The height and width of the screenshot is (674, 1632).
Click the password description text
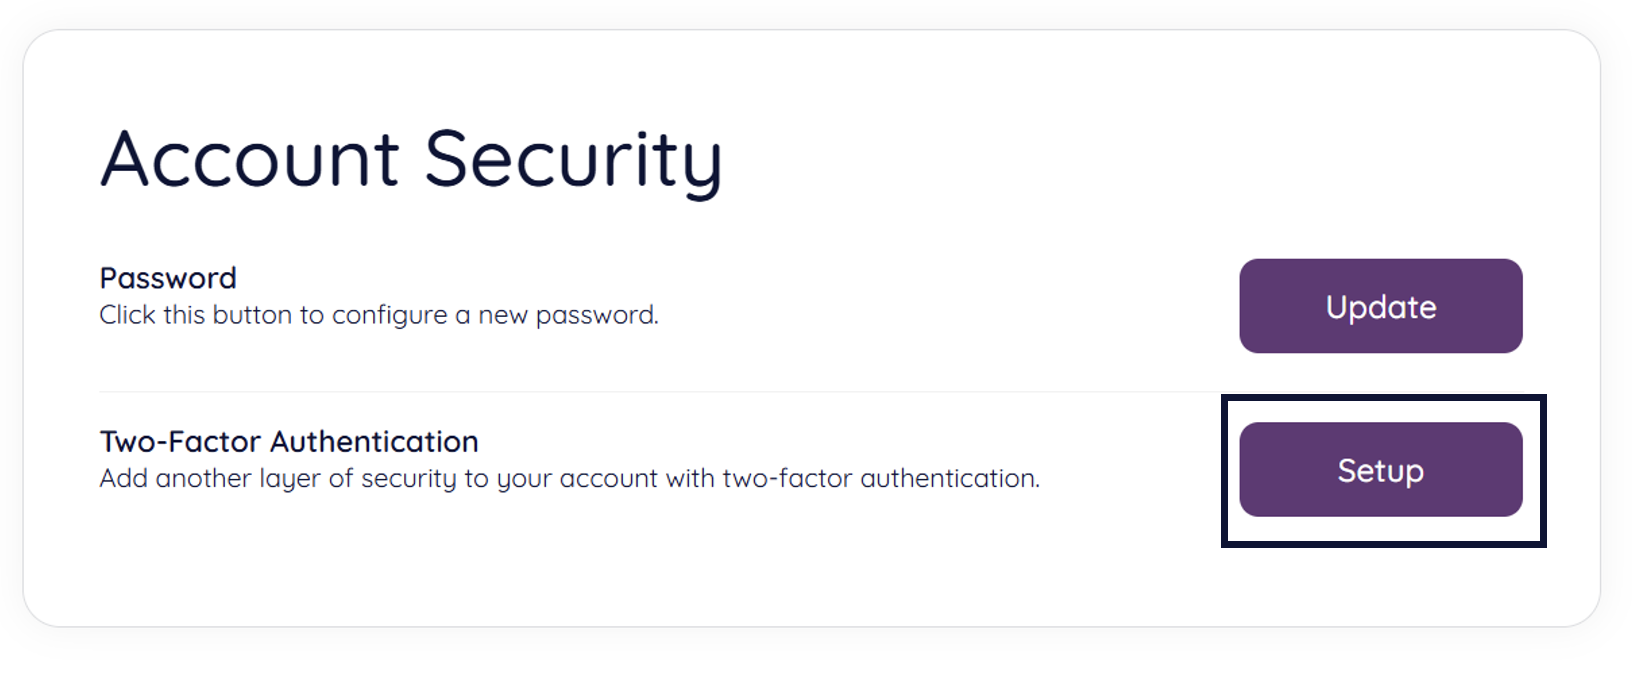click(x=379, y=315)
